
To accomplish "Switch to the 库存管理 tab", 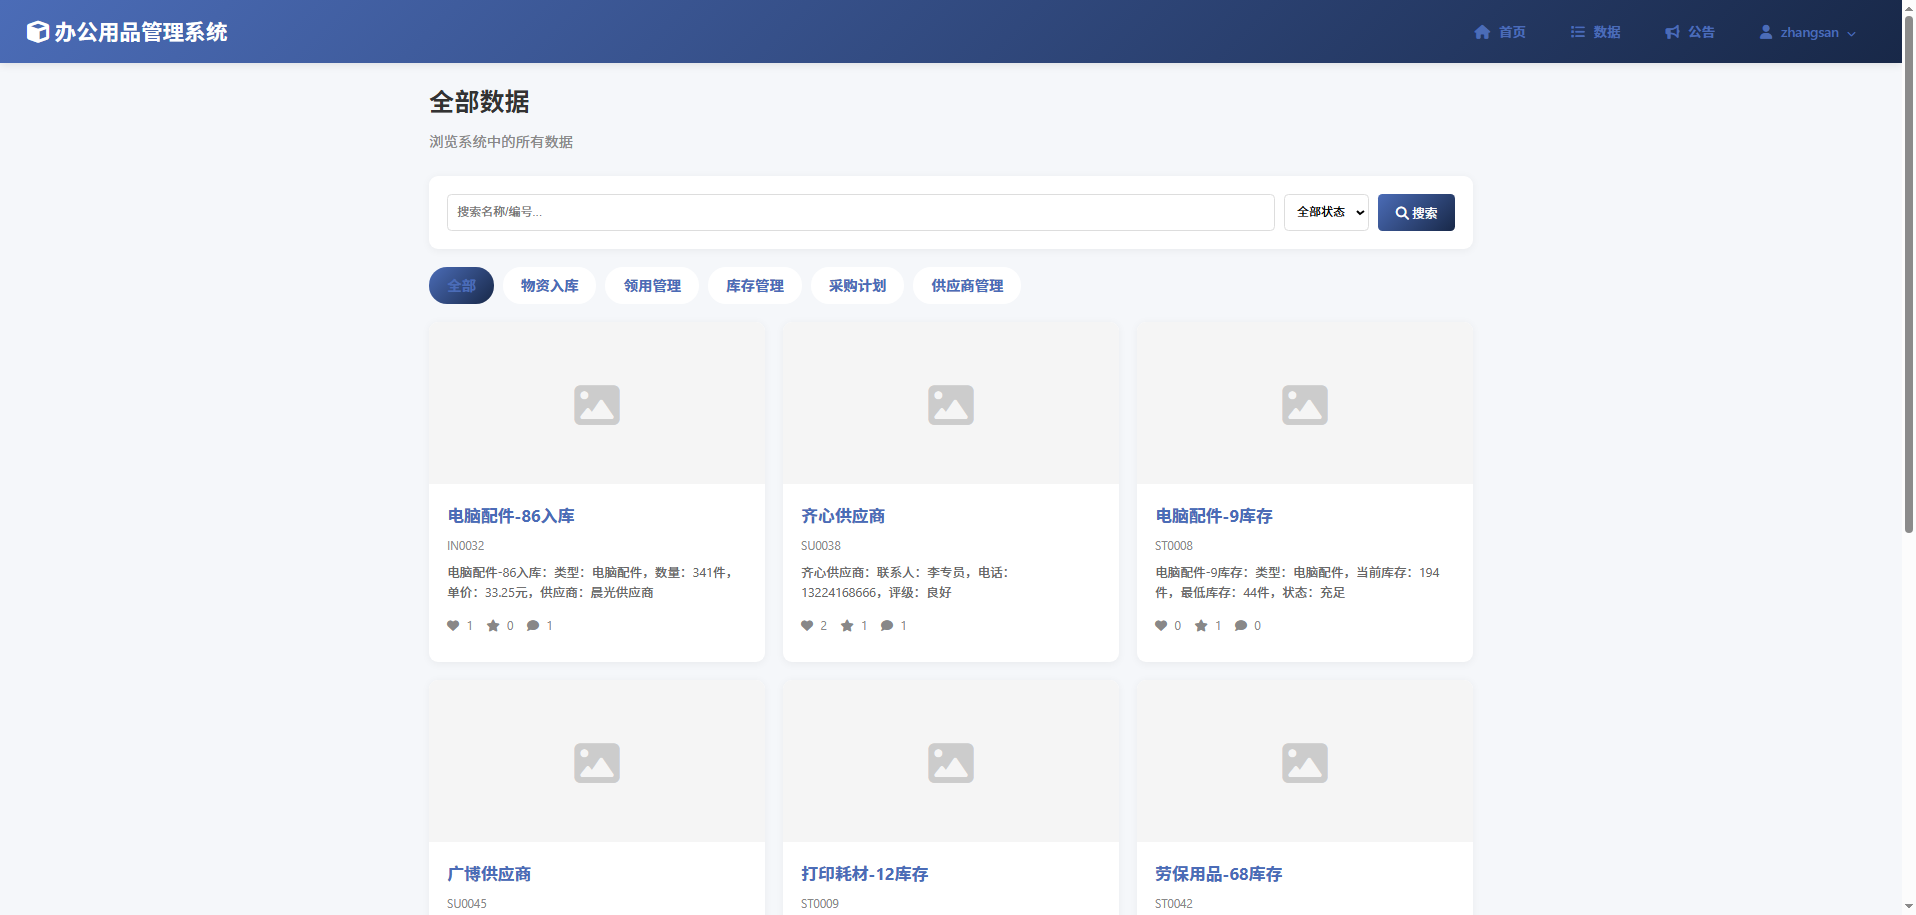I will coord(755,286).
